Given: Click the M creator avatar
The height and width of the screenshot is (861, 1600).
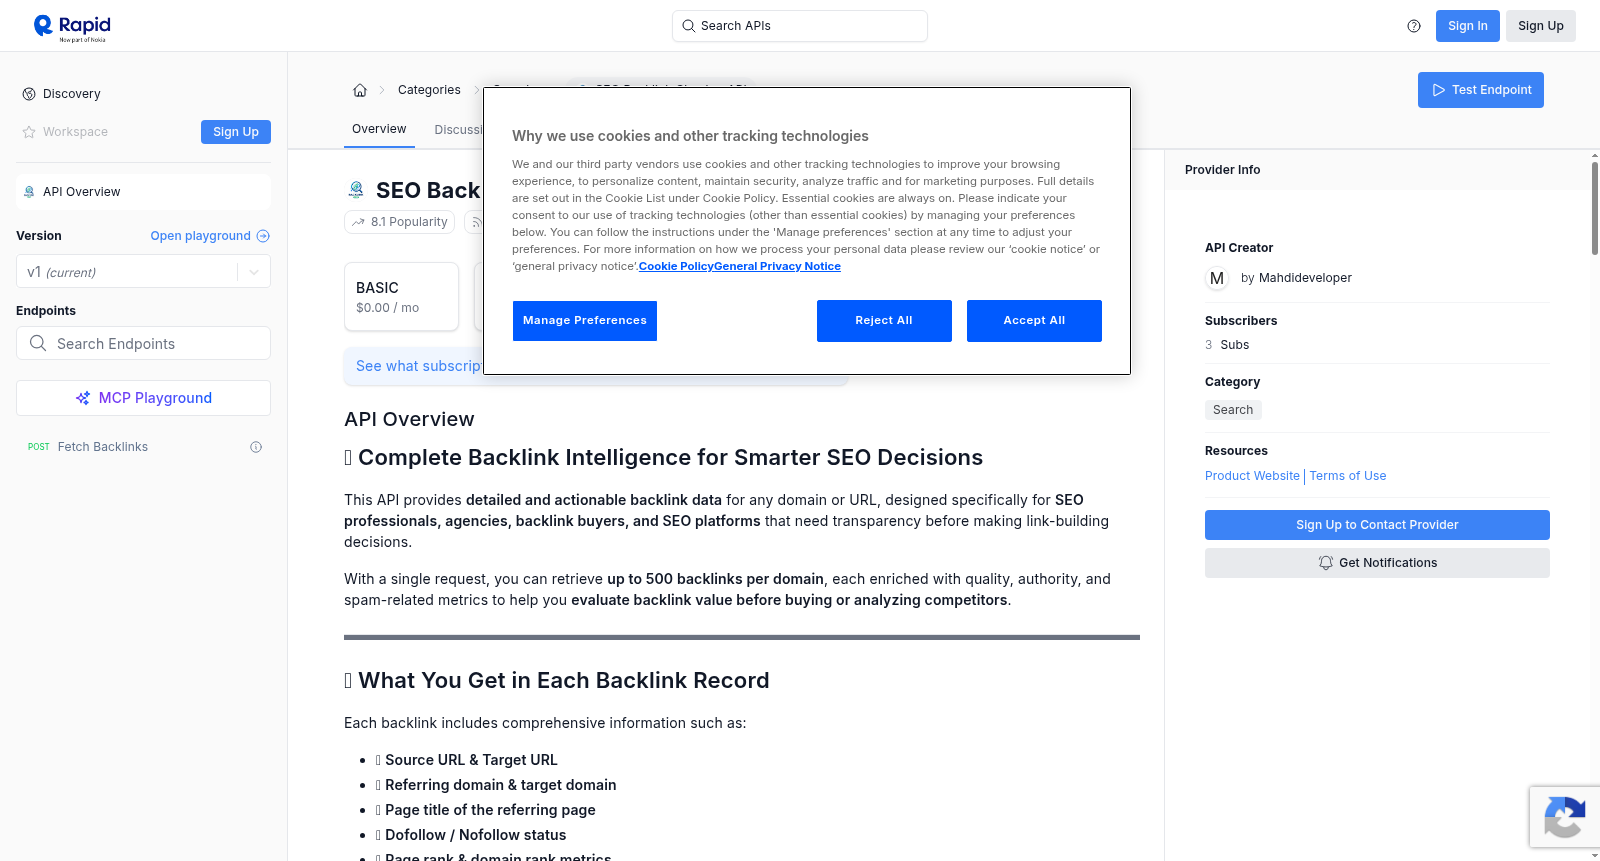Looking at the screenshot, I should click(x=1217, y=278).
